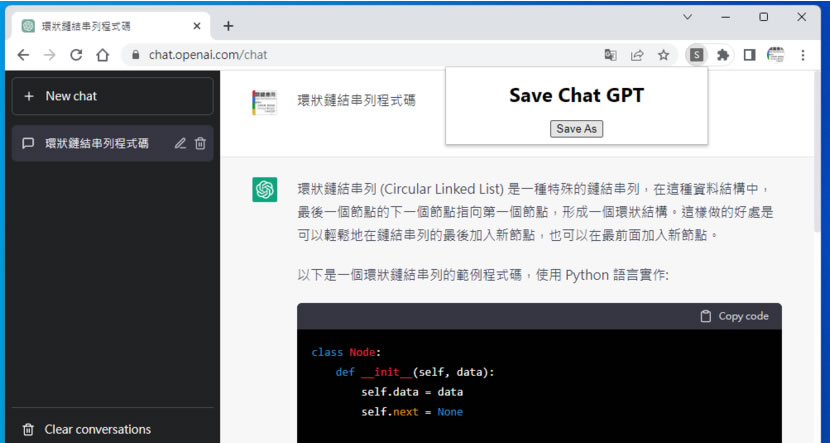Click the translate page icon

coord(610,55)
